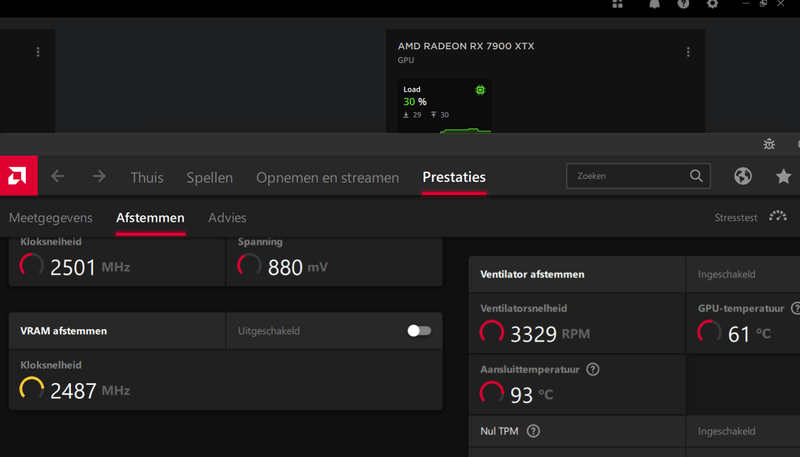Viewport: 800px width, 457px height.
Task: Click background window grid layout icon
Action: [x=617, y=4]
